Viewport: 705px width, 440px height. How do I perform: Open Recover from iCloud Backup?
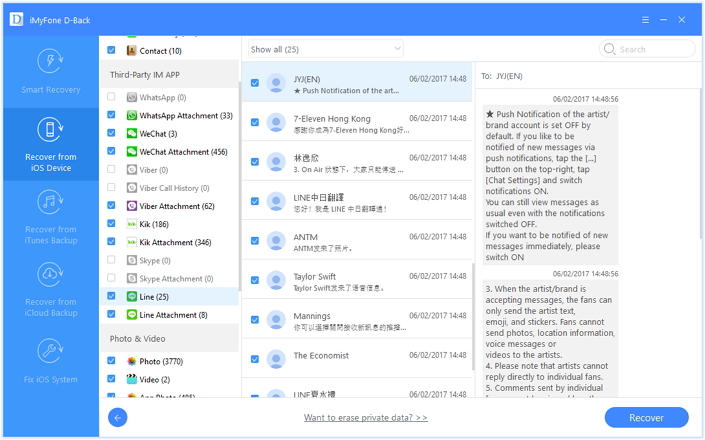tap(50, 289)
